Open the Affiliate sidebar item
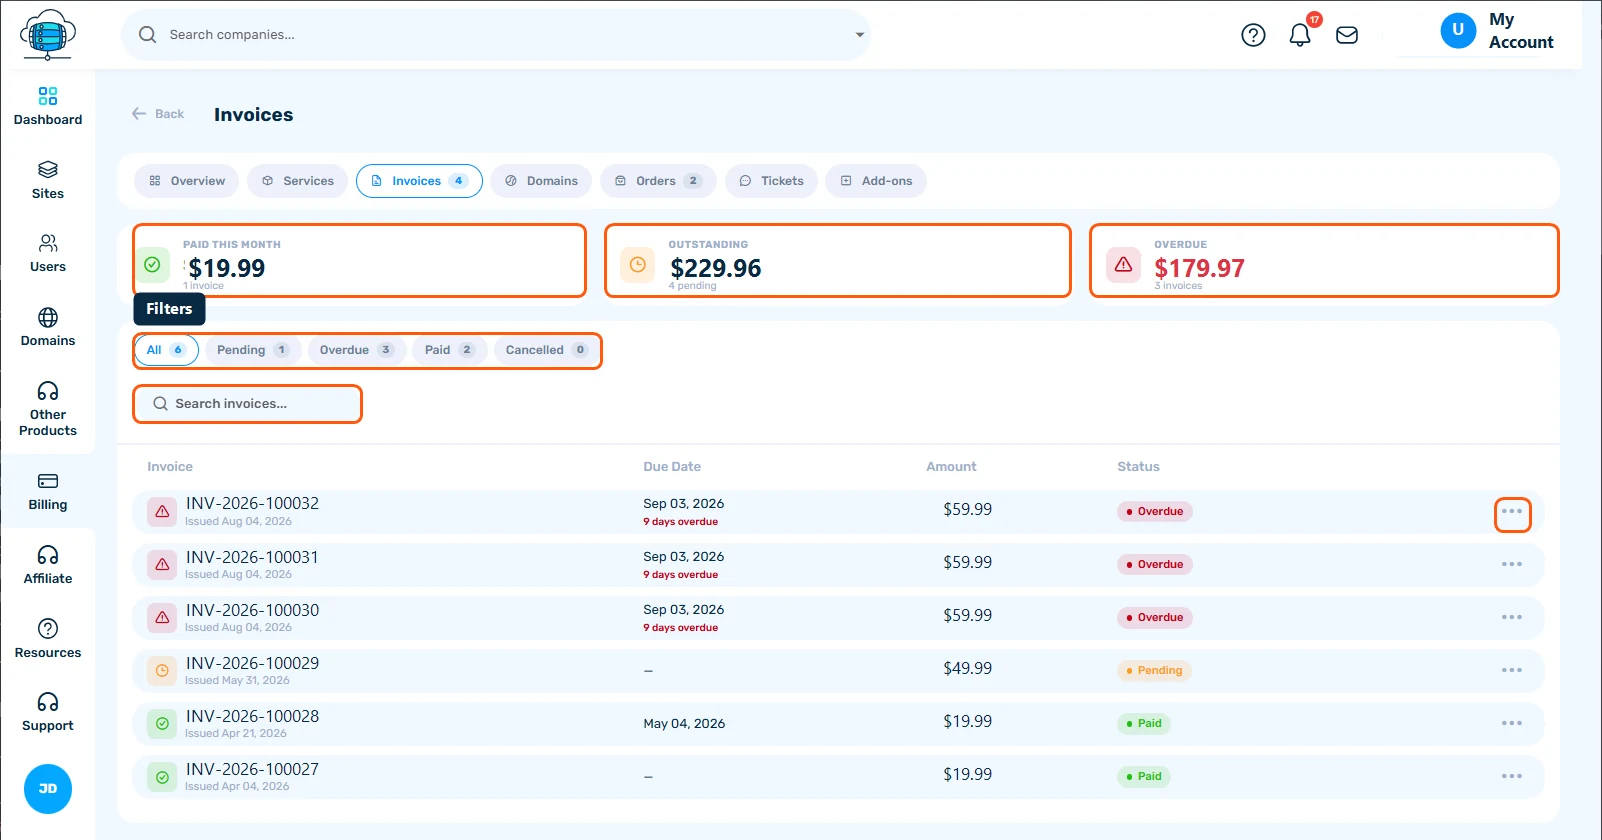 coord(47,565)
